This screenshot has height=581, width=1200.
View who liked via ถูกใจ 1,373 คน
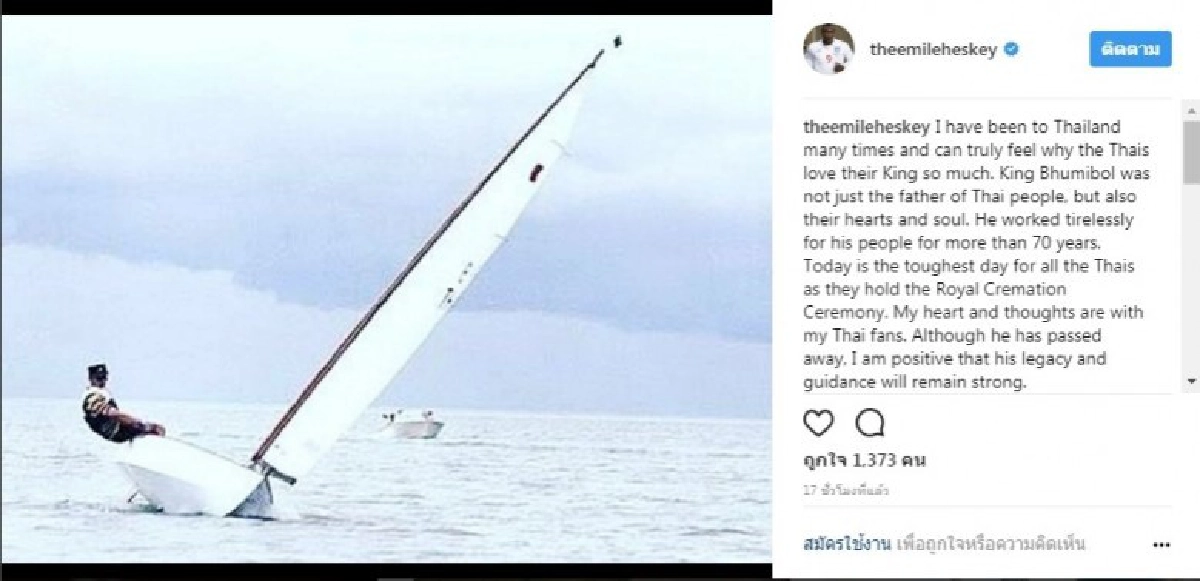(864, 461)
